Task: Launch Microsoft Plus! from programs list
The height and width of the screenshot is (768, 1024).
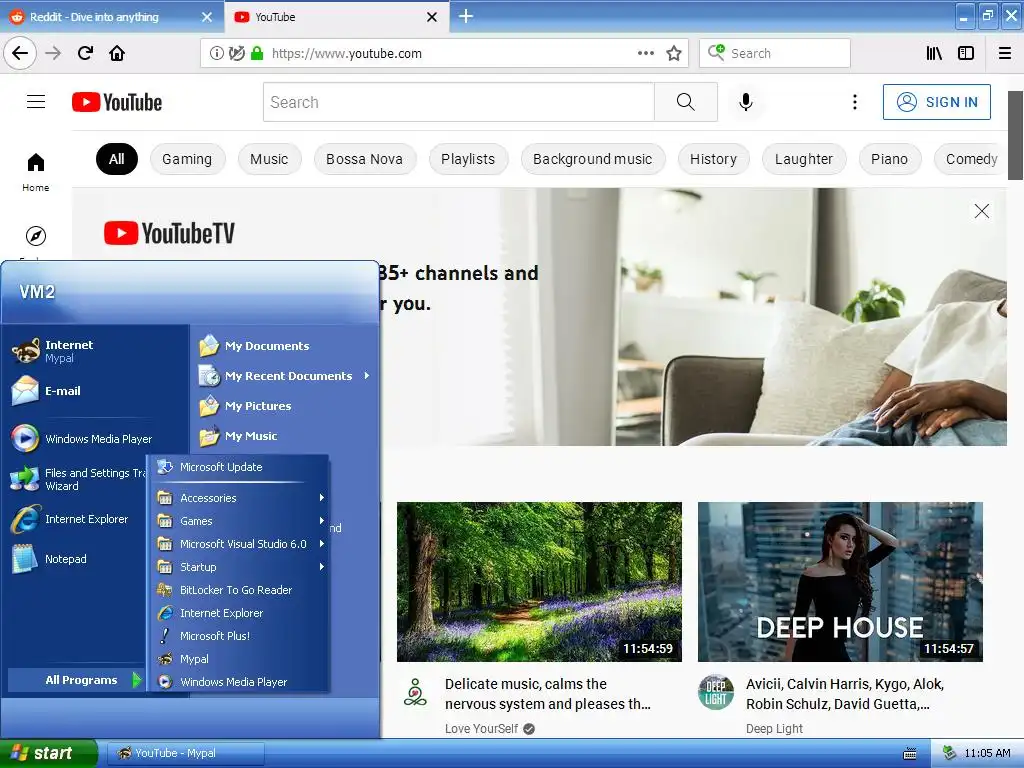Action: coord(240,636)
